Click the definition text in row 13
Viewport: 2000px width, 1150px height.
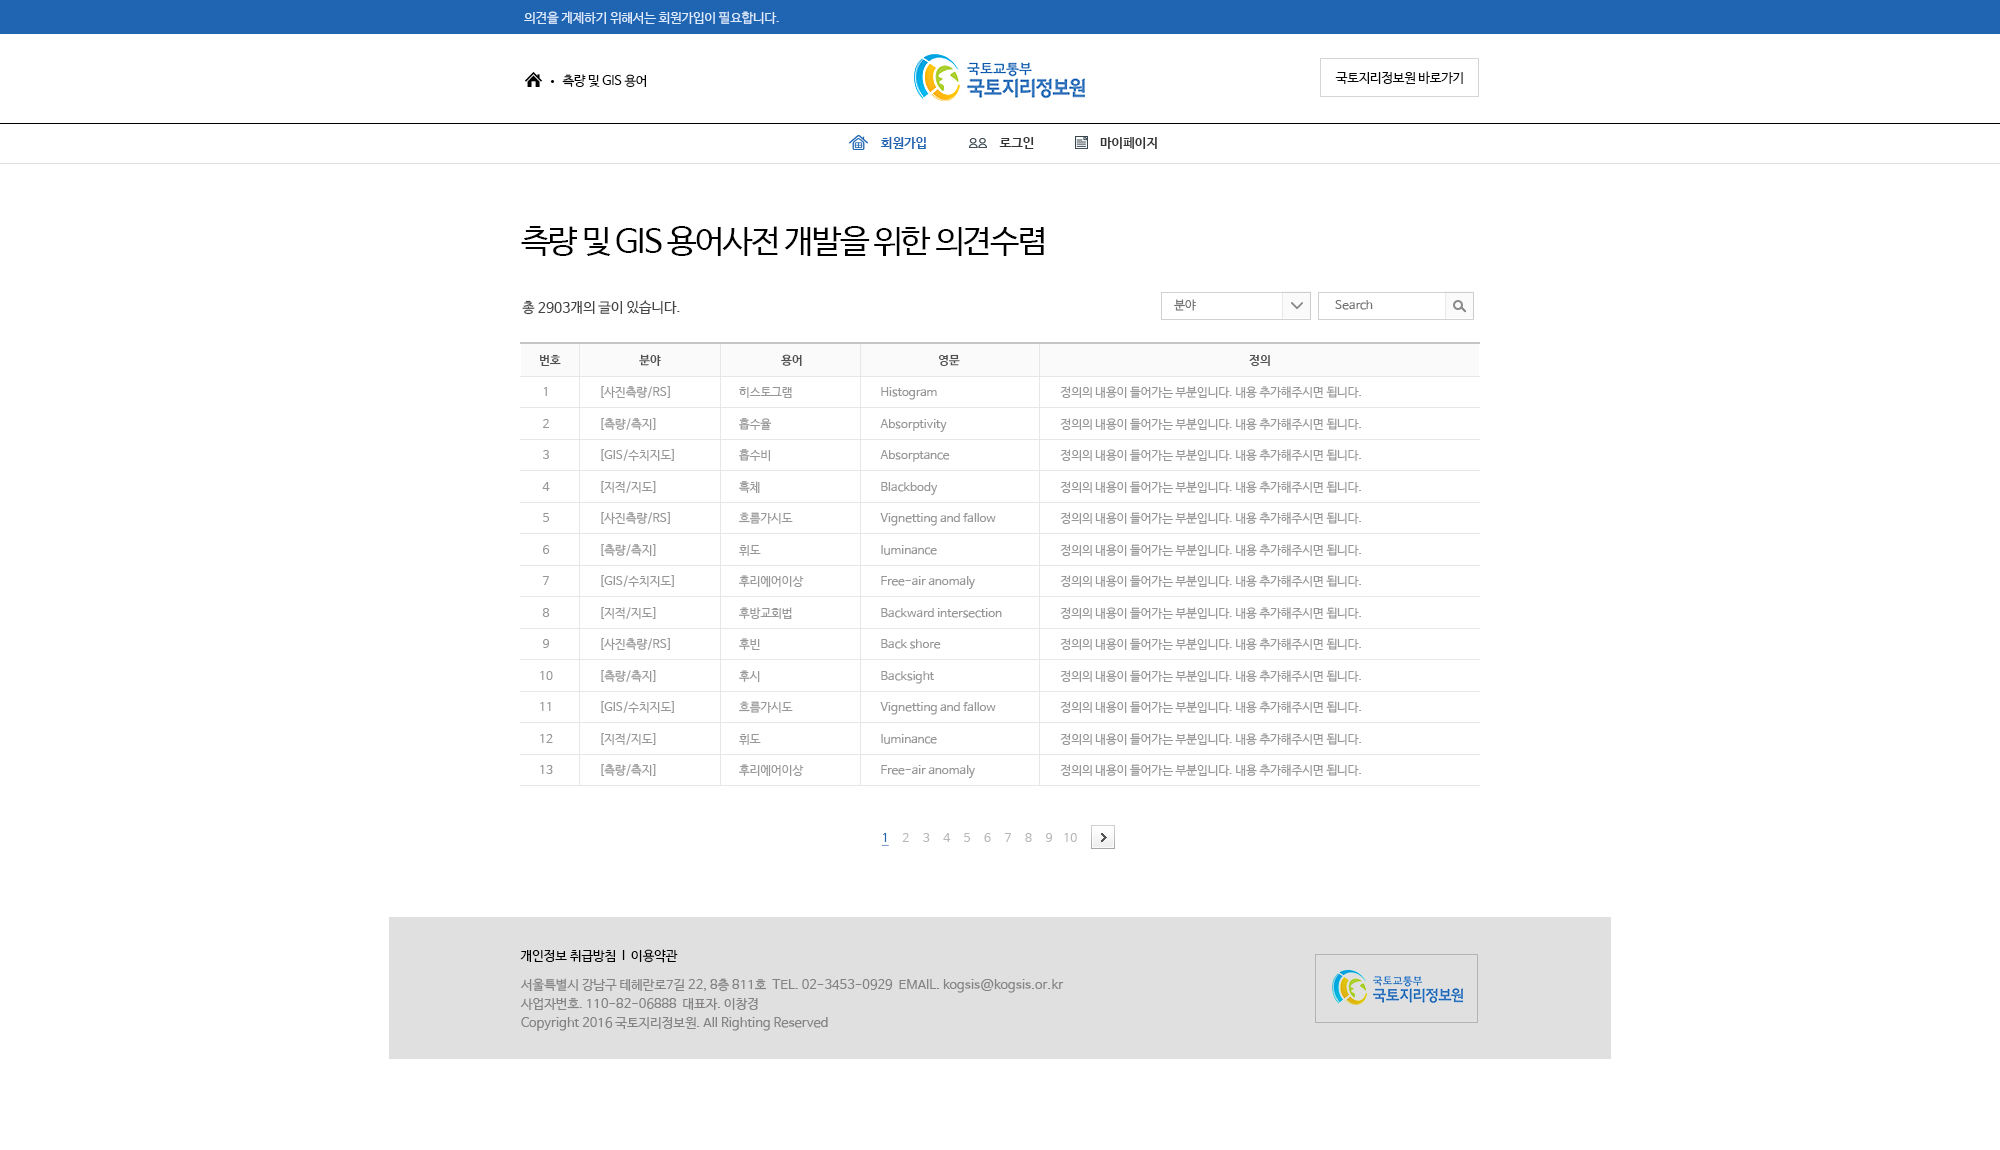[x=1211, y=770]
